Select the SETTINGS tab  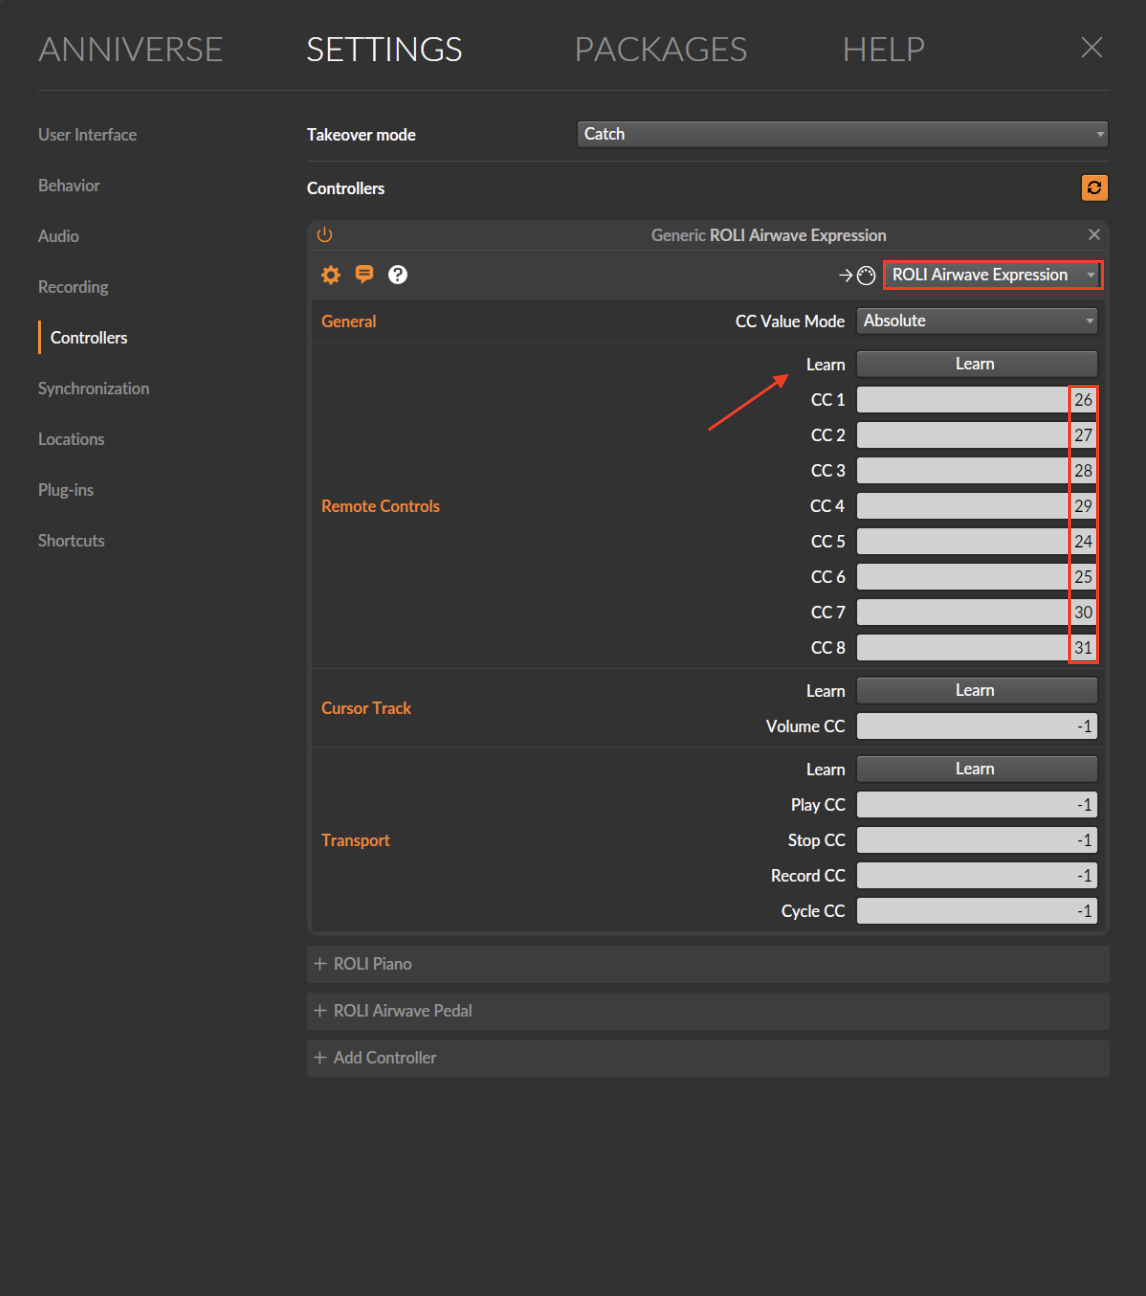click(384, 49)
